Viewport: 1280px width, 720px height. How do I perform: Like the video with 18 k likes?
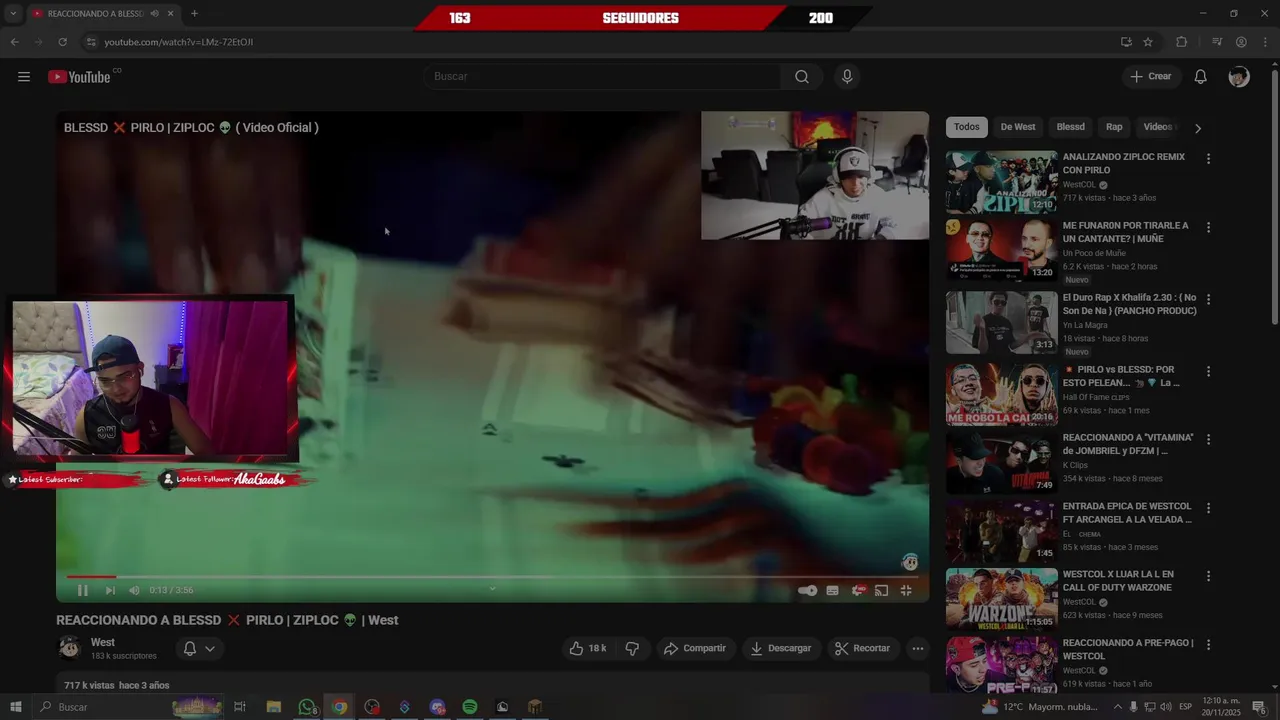coord(588,648)
